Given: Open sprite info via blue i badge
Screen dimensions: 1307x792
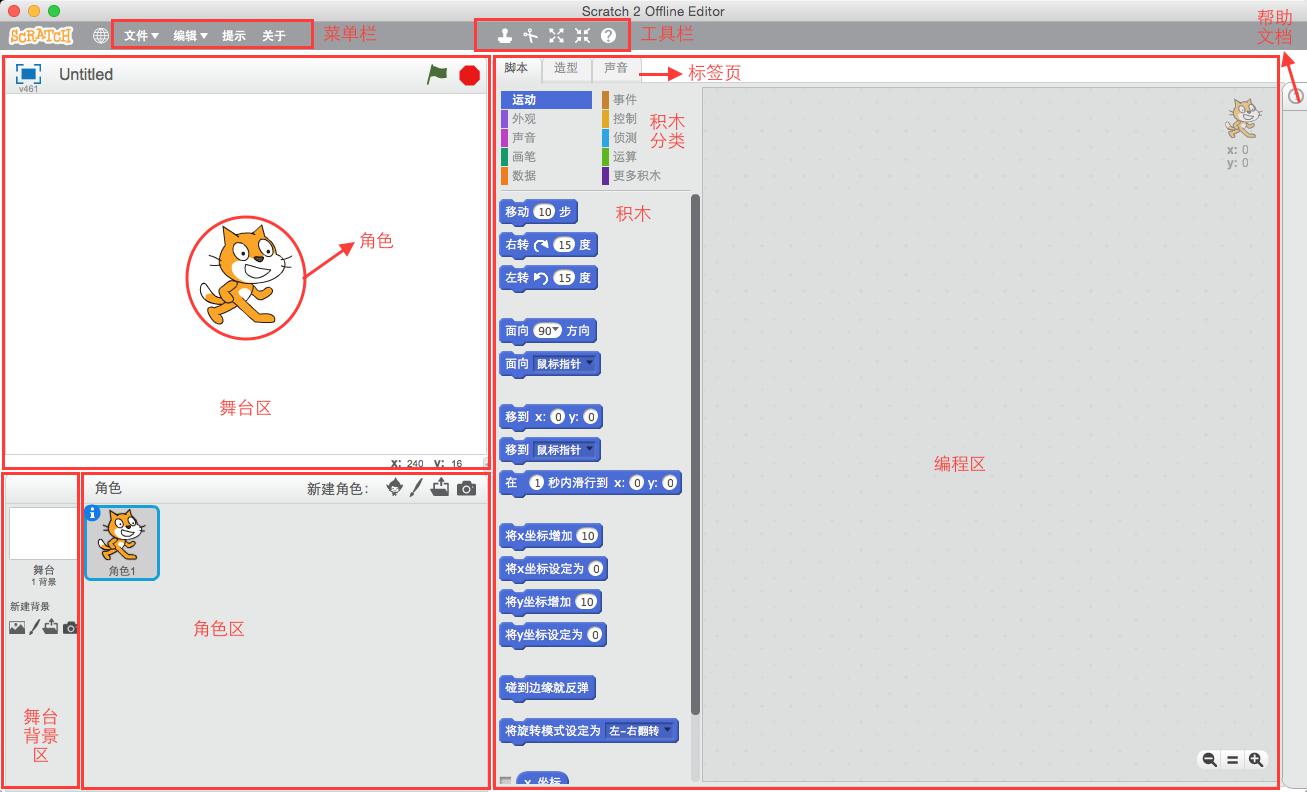Looking at the screenshot, I should coord(93,513).
